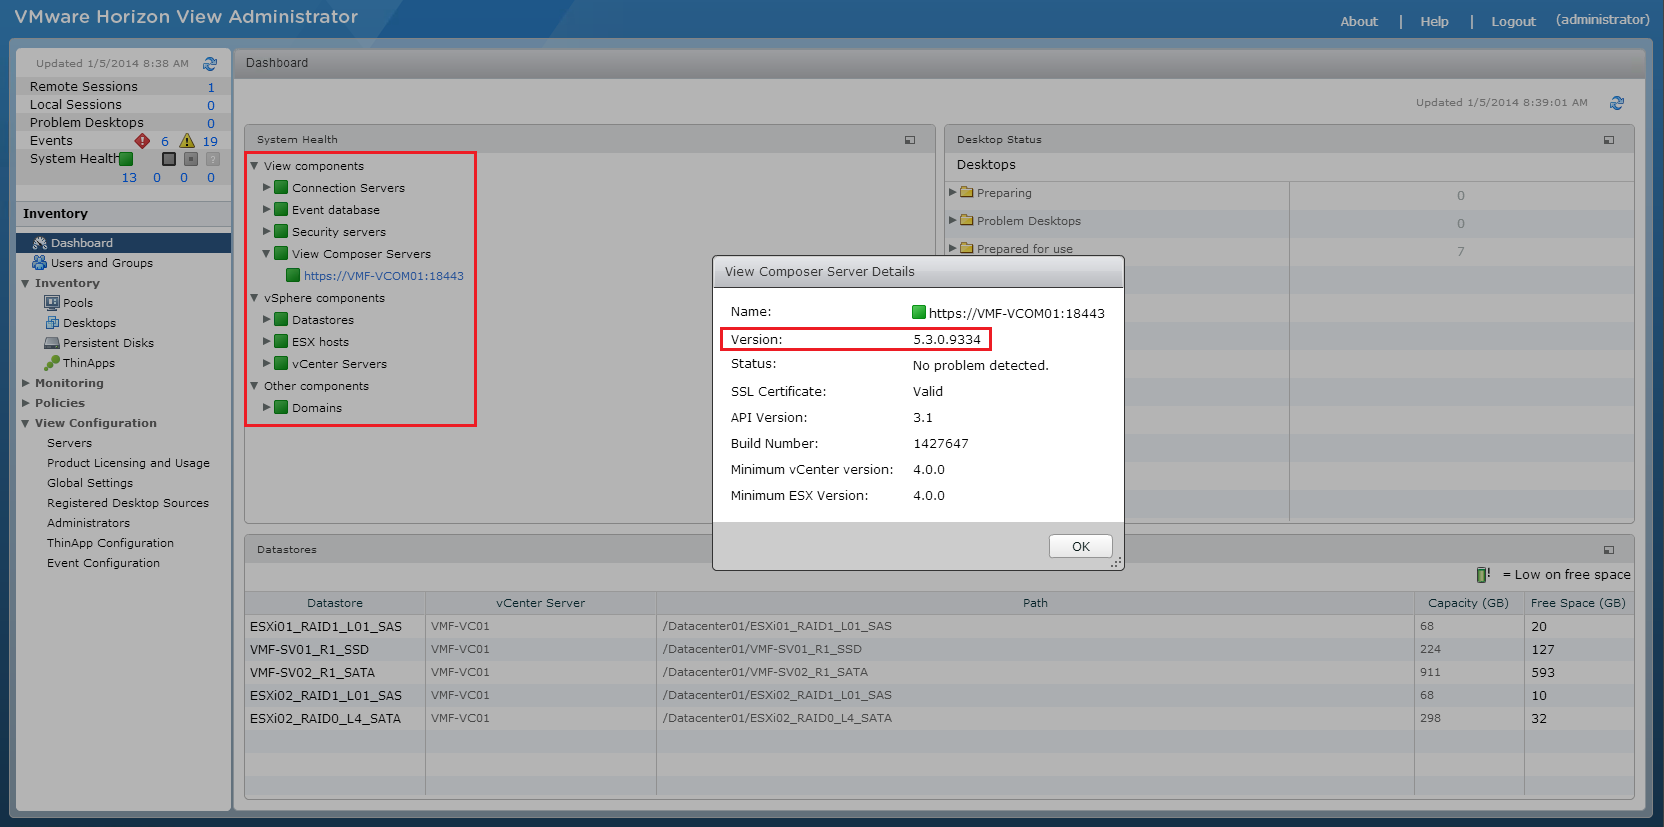Screen dimensions: 1664x827
Task: Click the red error events icon
Action: (x=142, y=141)
